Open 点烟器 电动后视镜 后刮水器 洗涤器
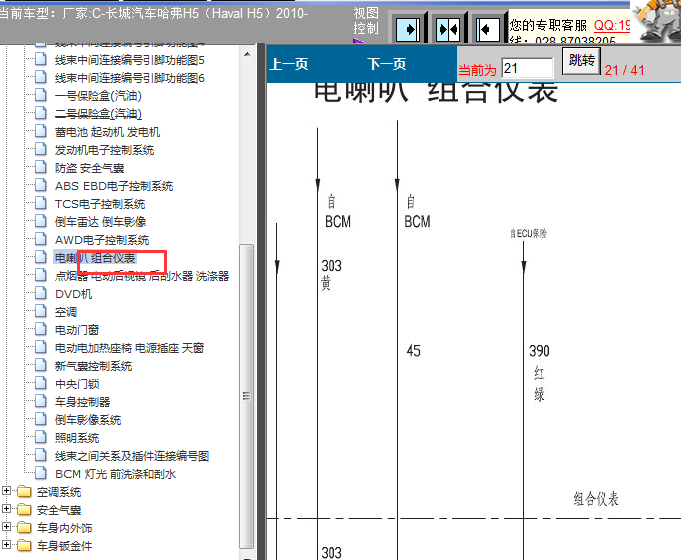The width and height of the screenshot is (681, 560). click(142, 276)
